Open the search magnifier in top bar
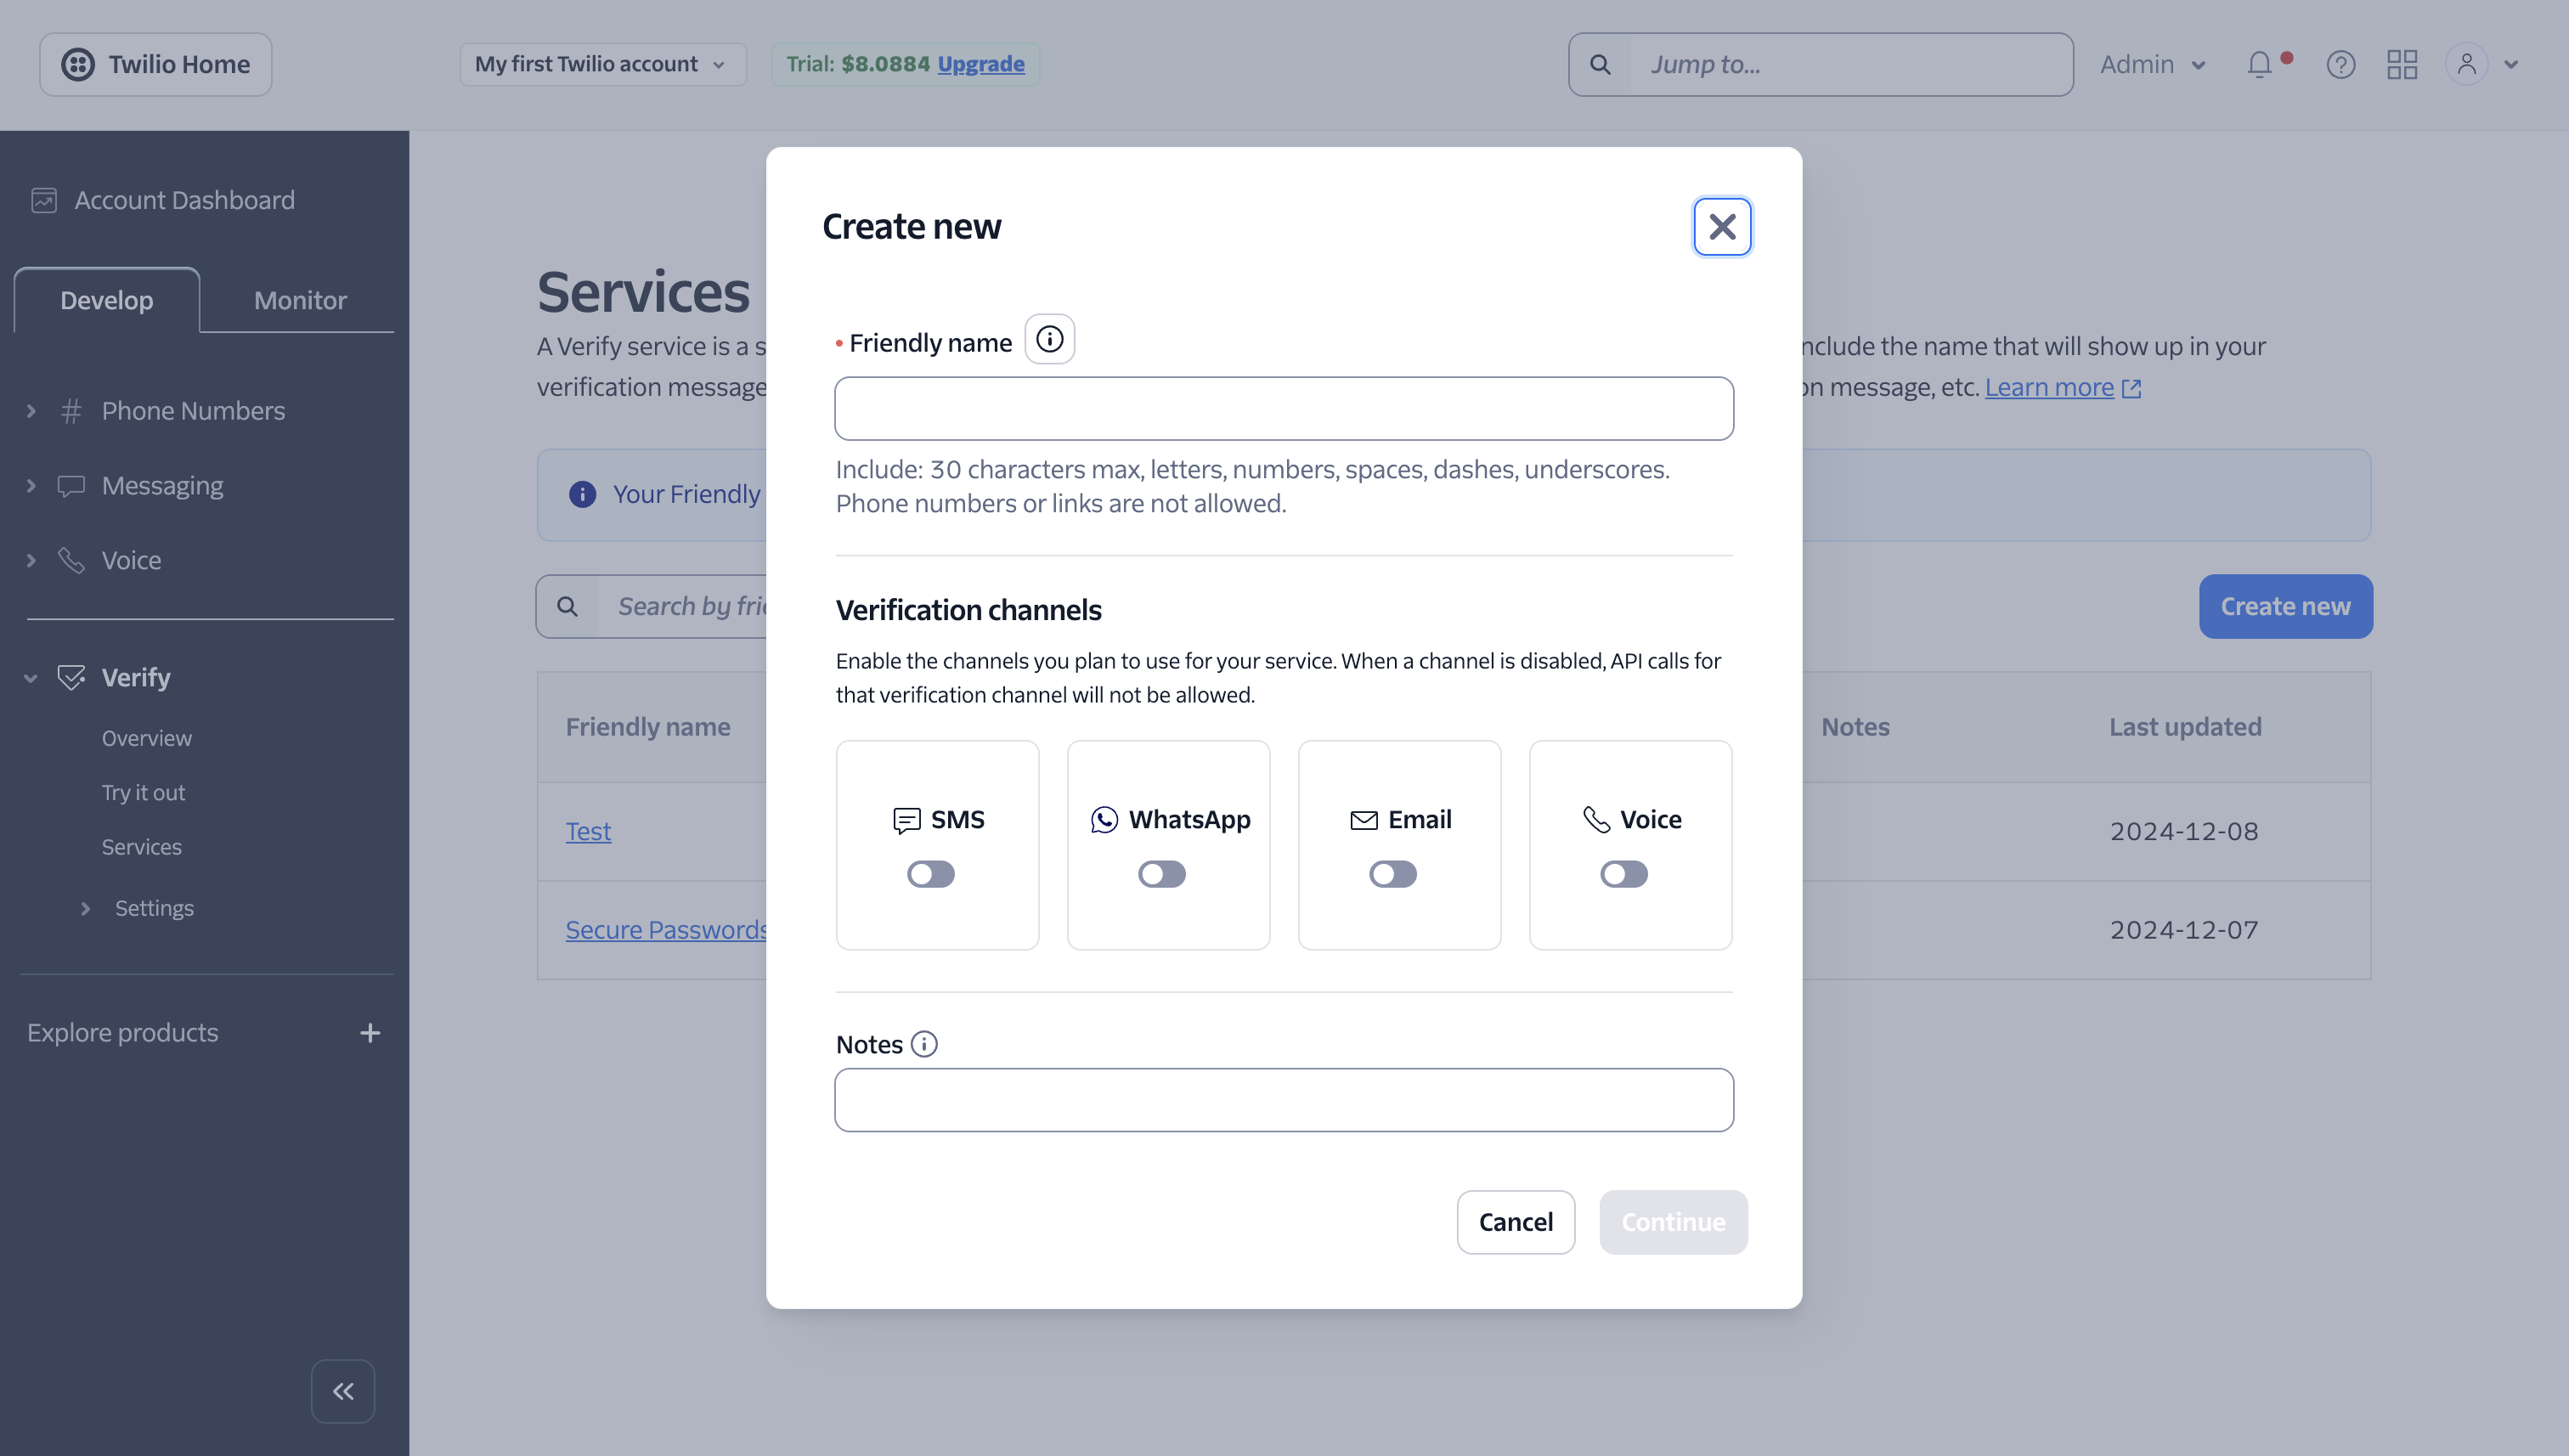 click(1600, 64)
